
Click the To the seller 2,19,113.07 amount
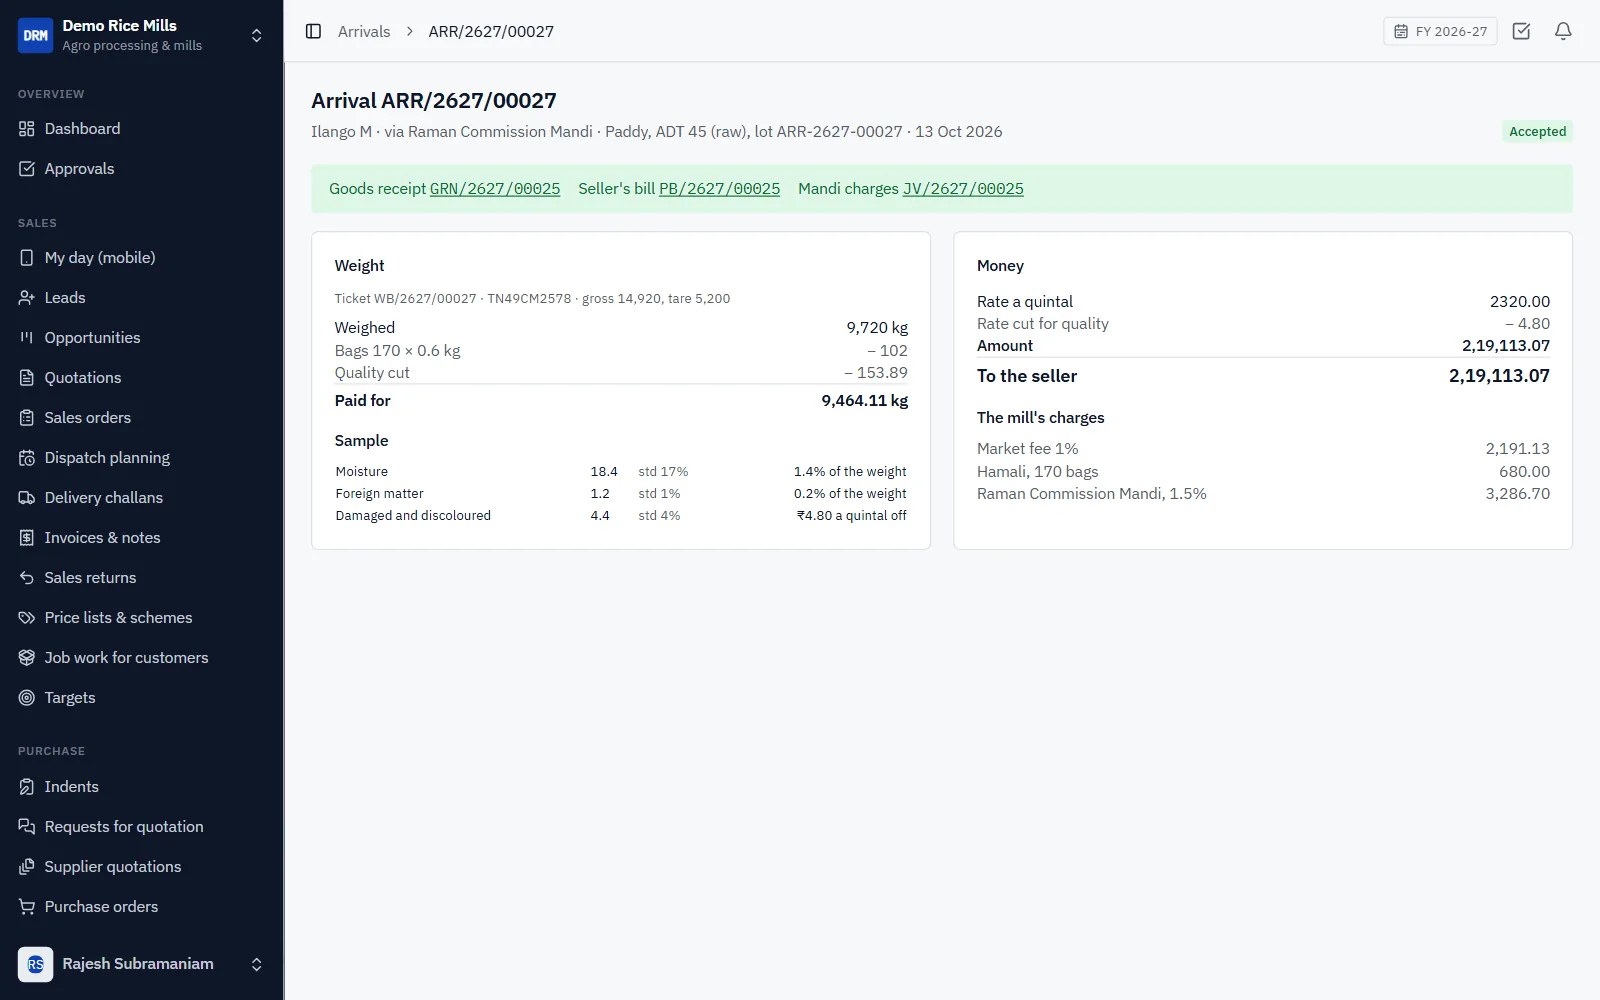[x=1499, y=376]
